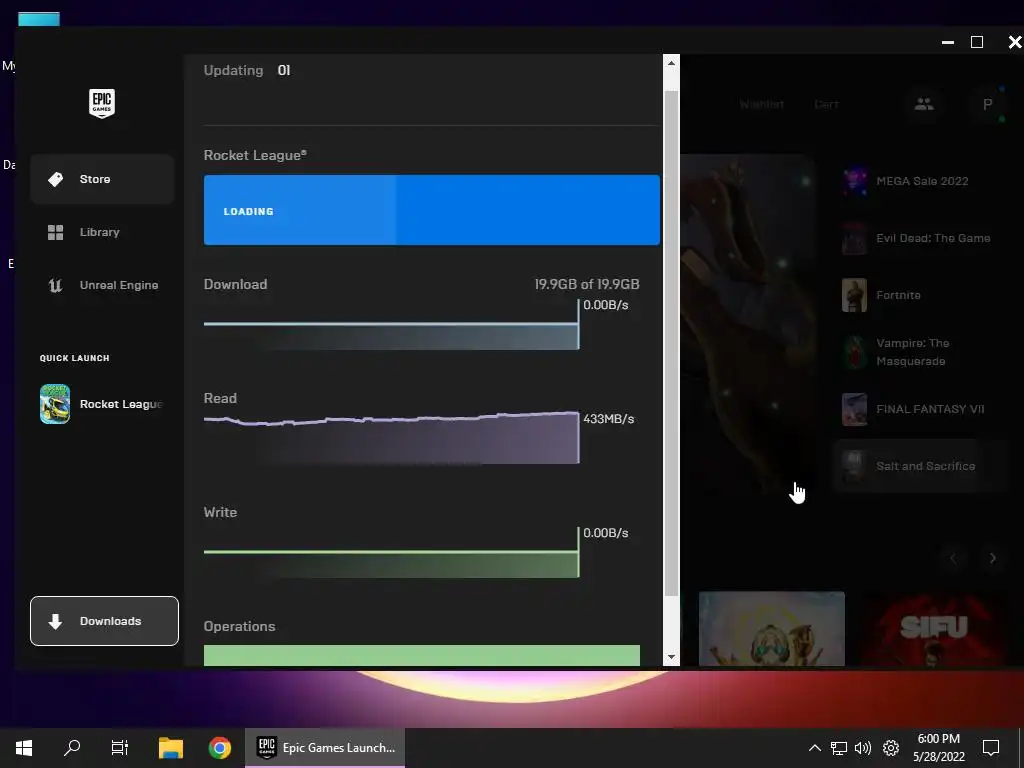Show hidden system tray icons
The image size is (1024, 768).
[814, 748]
